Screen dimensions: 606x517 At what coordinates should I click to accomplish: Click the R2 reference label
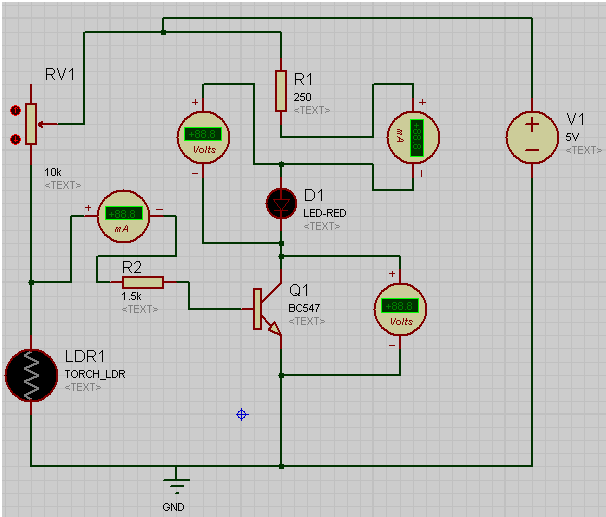tap(131, 267)
